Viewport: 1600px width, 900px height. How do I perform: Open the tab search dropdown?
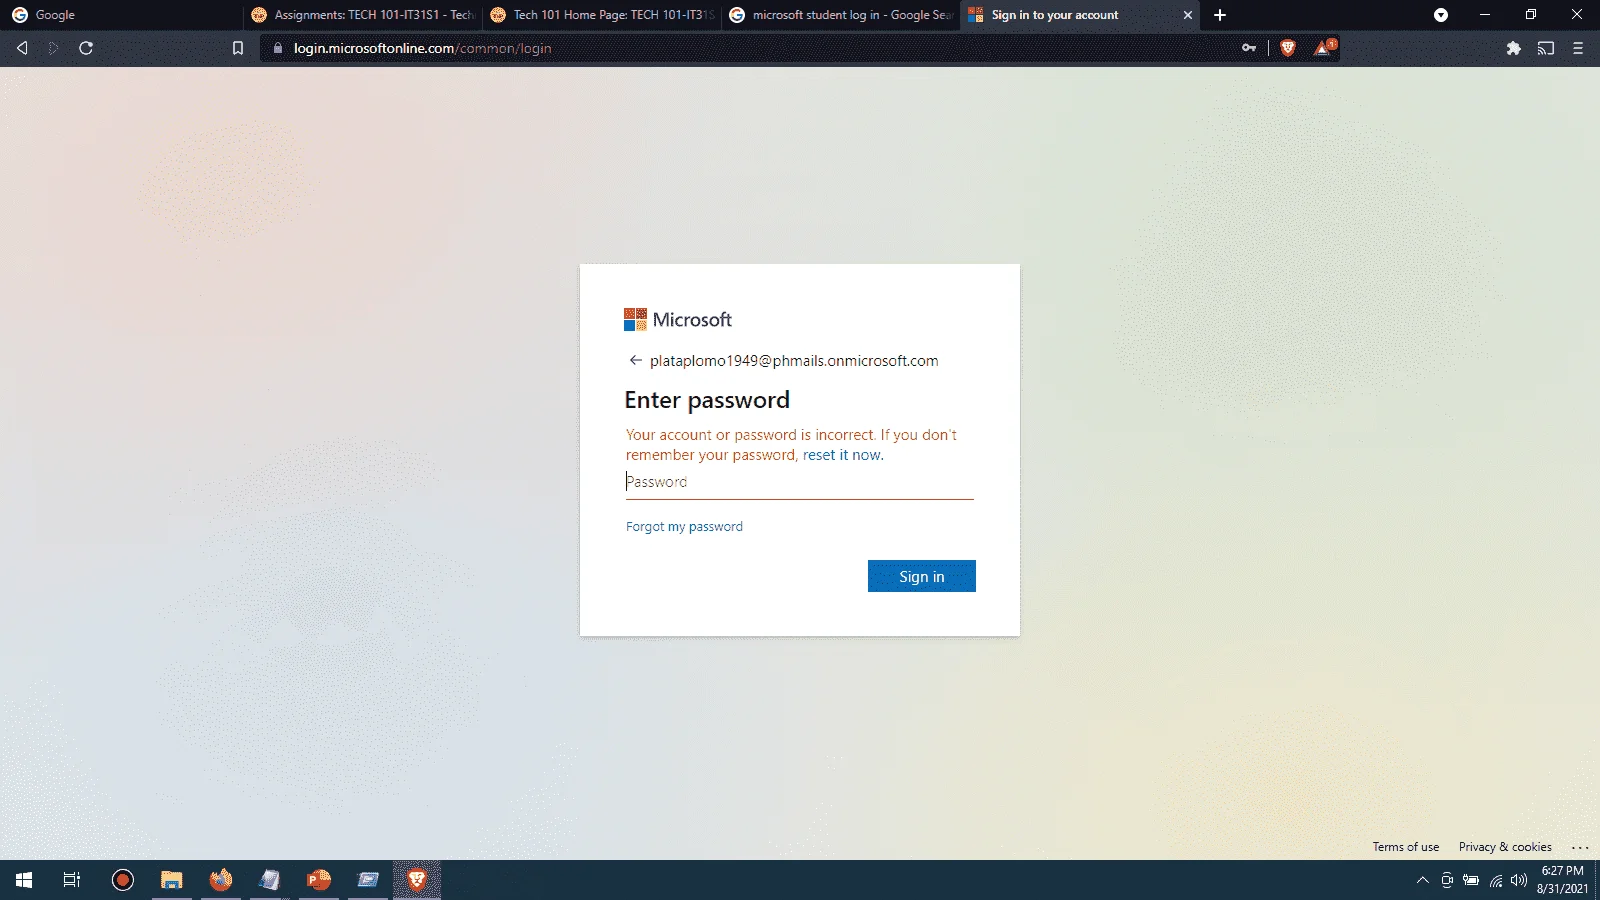(1441, 15)
